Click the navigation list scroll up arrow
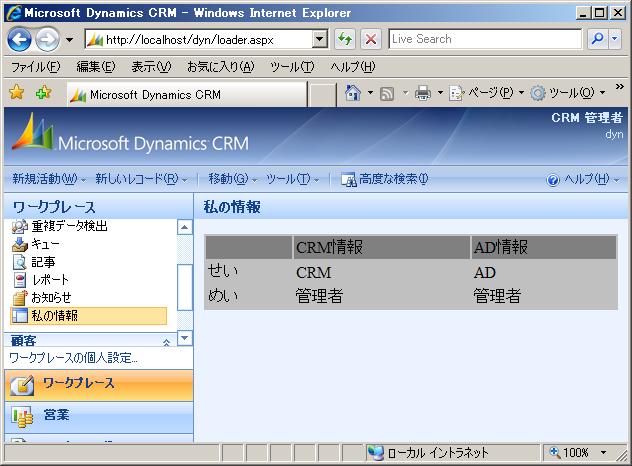 pos(185,227)
